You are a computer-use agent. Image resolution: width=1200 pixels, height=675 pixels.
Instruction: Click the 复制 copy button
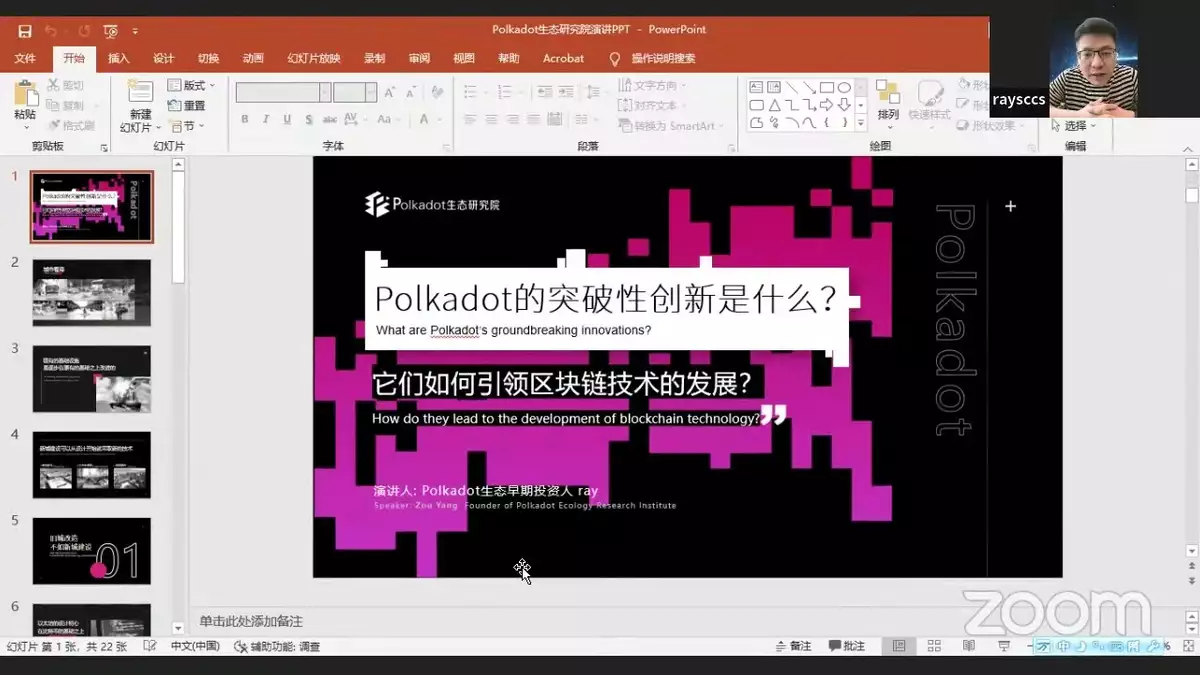66,105
